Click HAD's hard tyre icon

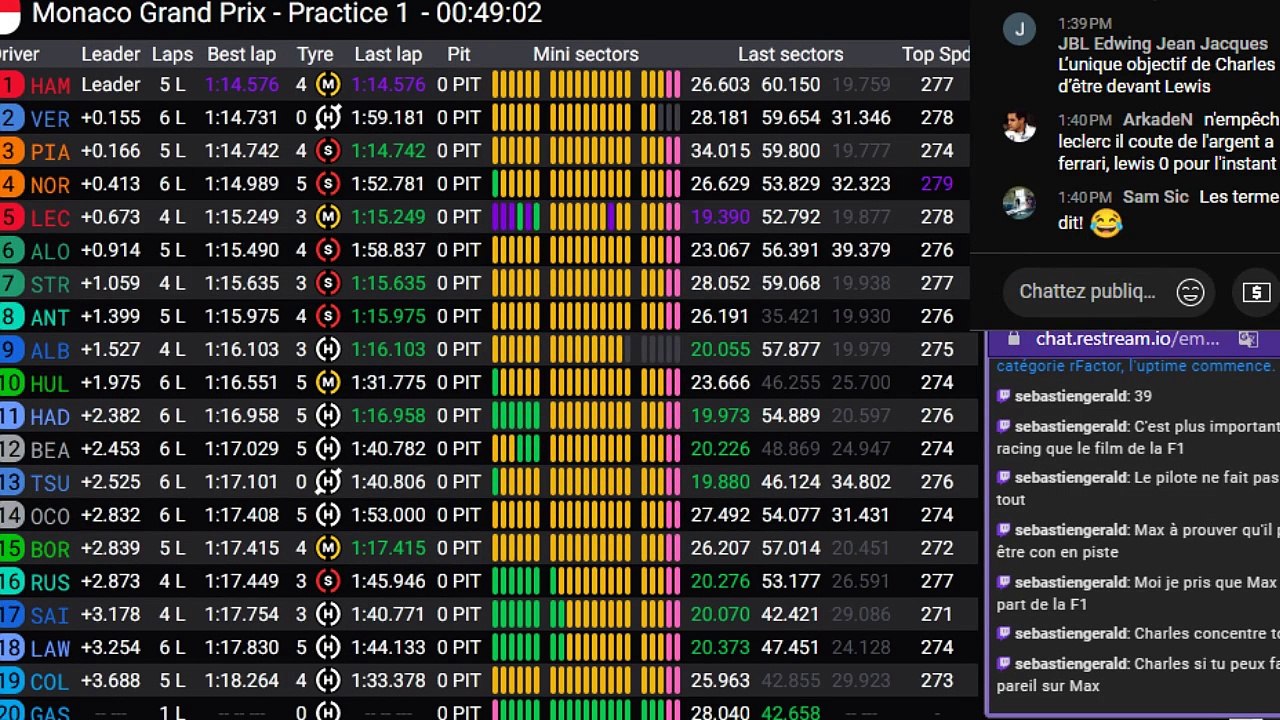coord(328,415)
